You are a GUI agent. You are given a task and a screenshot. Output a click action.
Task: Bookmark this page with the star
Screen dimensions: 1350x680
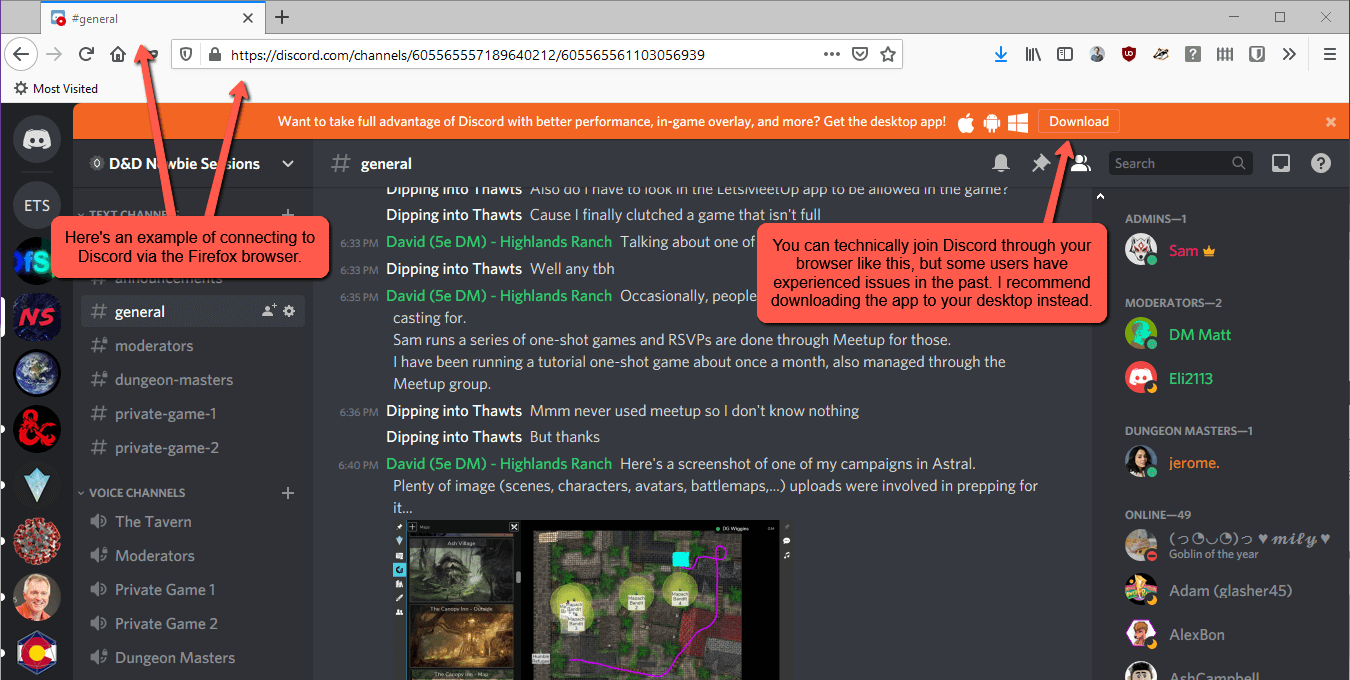pos(887,55)
